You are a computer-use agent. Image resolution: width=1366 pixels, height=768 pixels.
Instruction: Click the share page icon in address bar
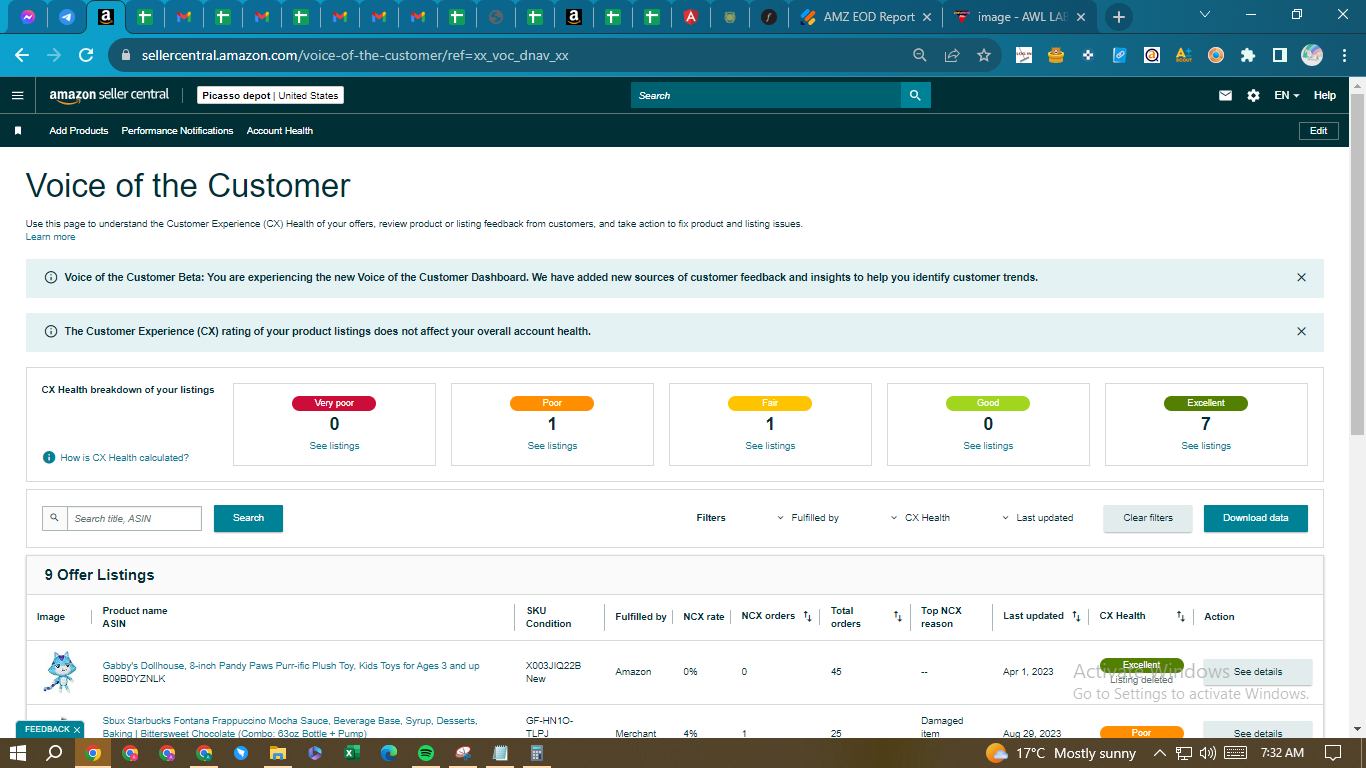[x=952, y=55]
